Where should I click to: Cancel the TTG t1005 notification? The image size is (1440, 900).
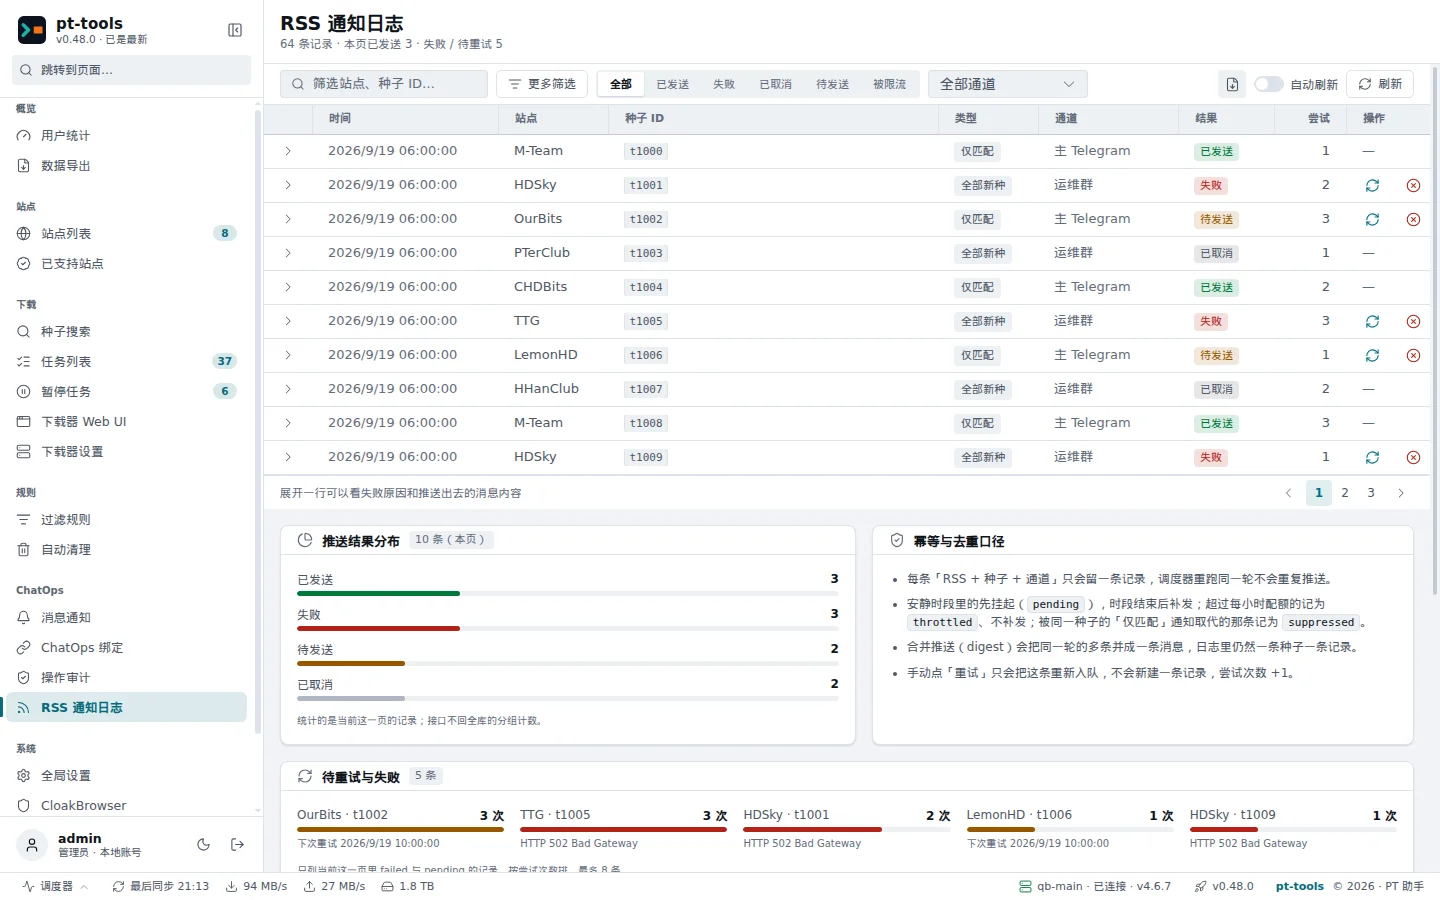point(1413,321)
